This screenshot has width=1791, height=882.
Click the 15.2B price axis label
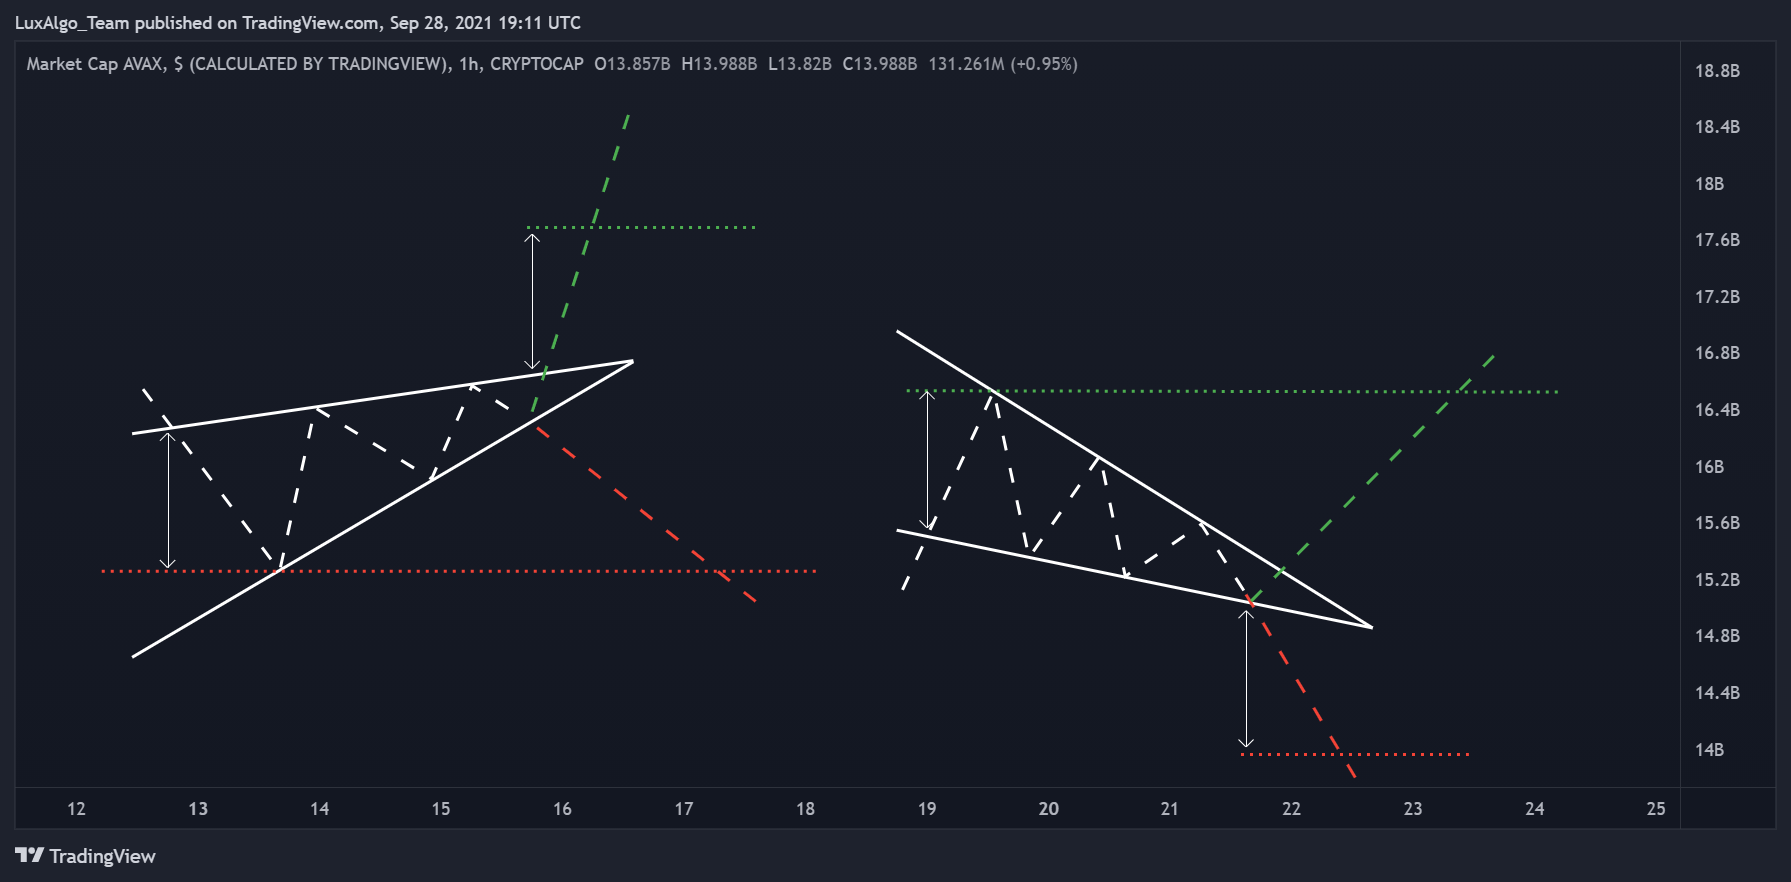pos(1717,580)
